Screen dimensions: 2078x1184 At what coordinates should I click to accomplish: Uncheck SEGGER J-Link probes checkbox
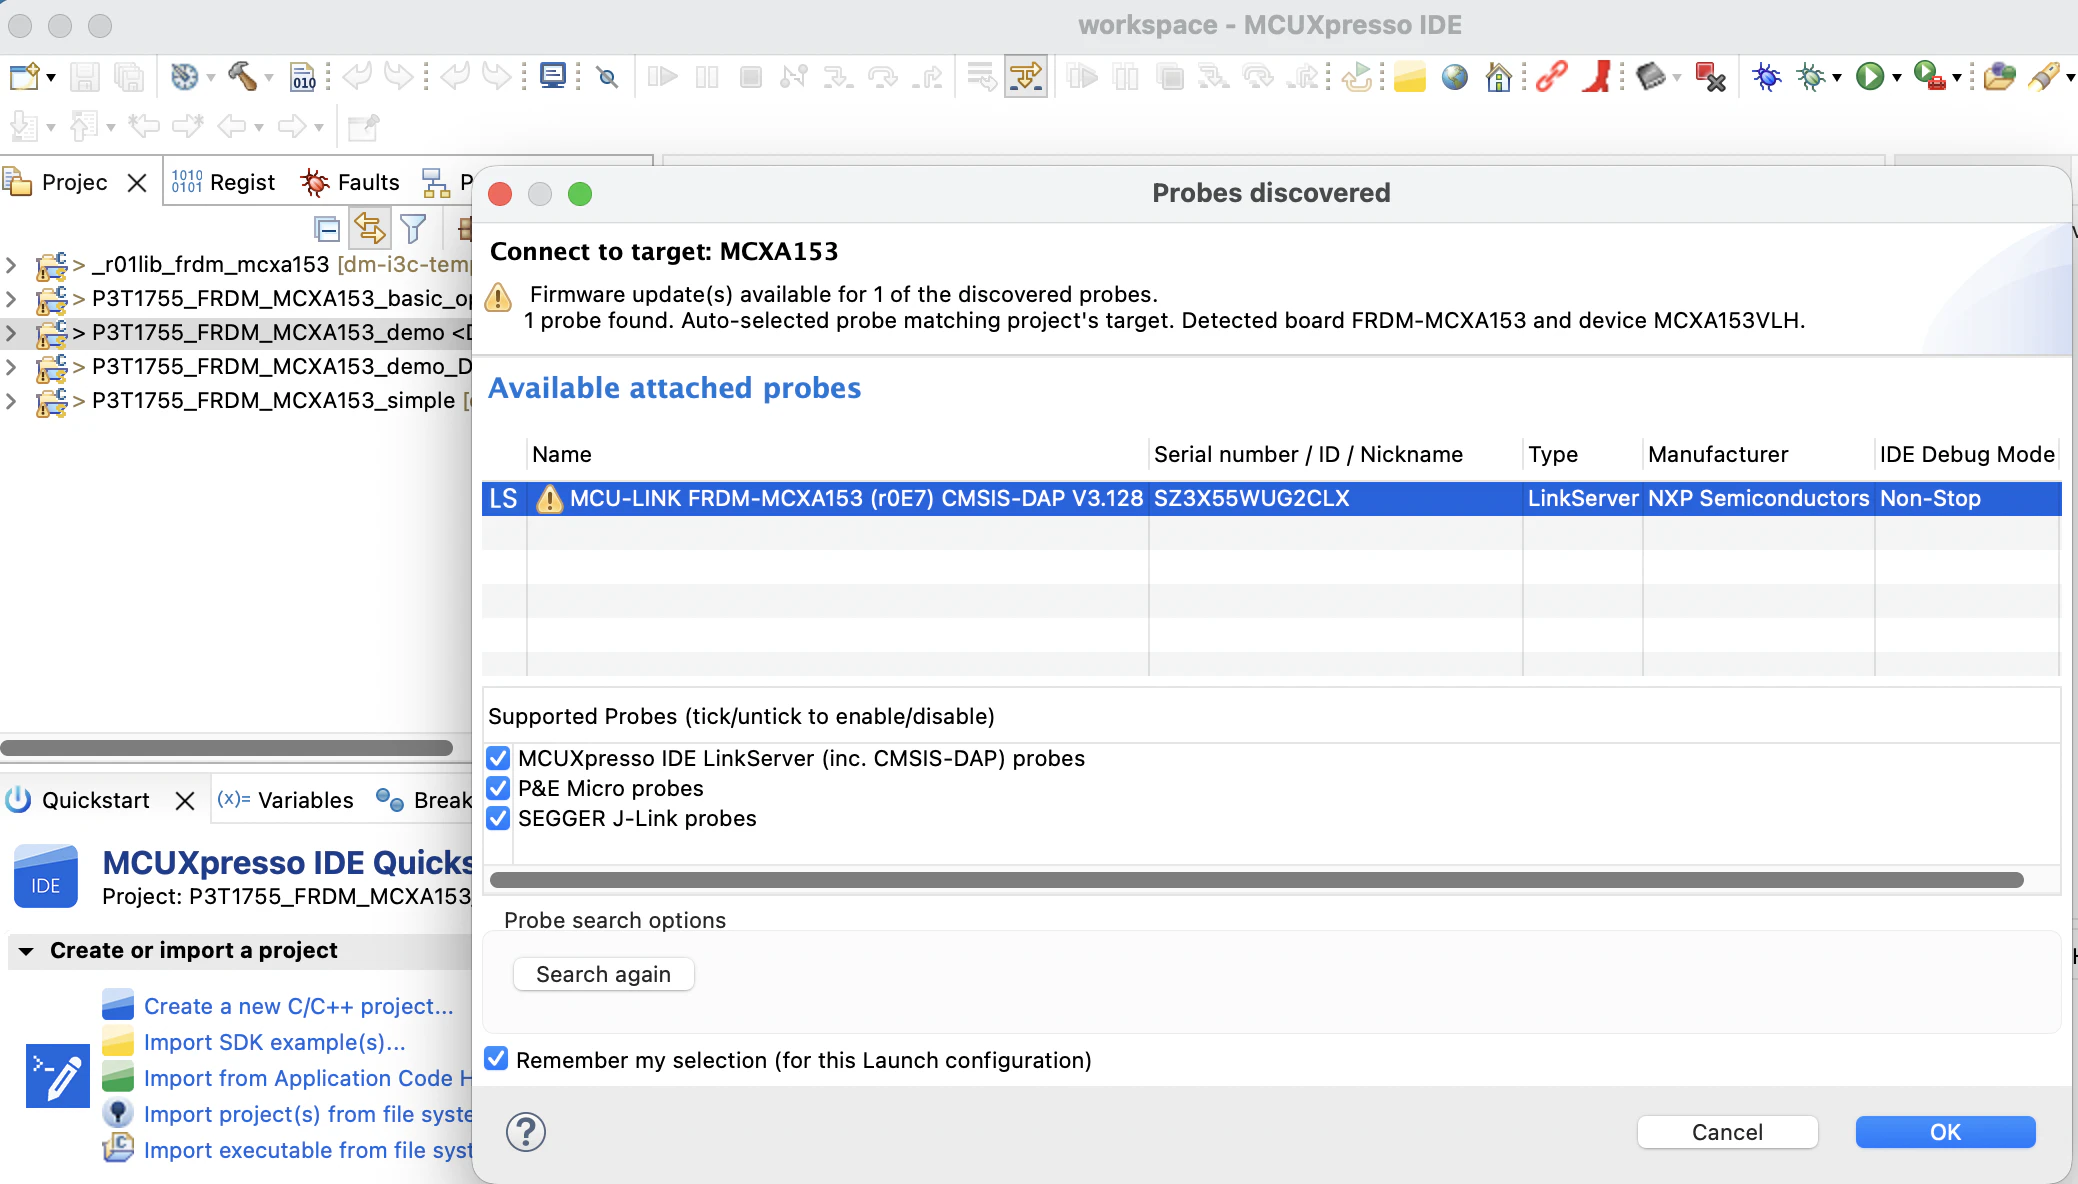[497, 818]
